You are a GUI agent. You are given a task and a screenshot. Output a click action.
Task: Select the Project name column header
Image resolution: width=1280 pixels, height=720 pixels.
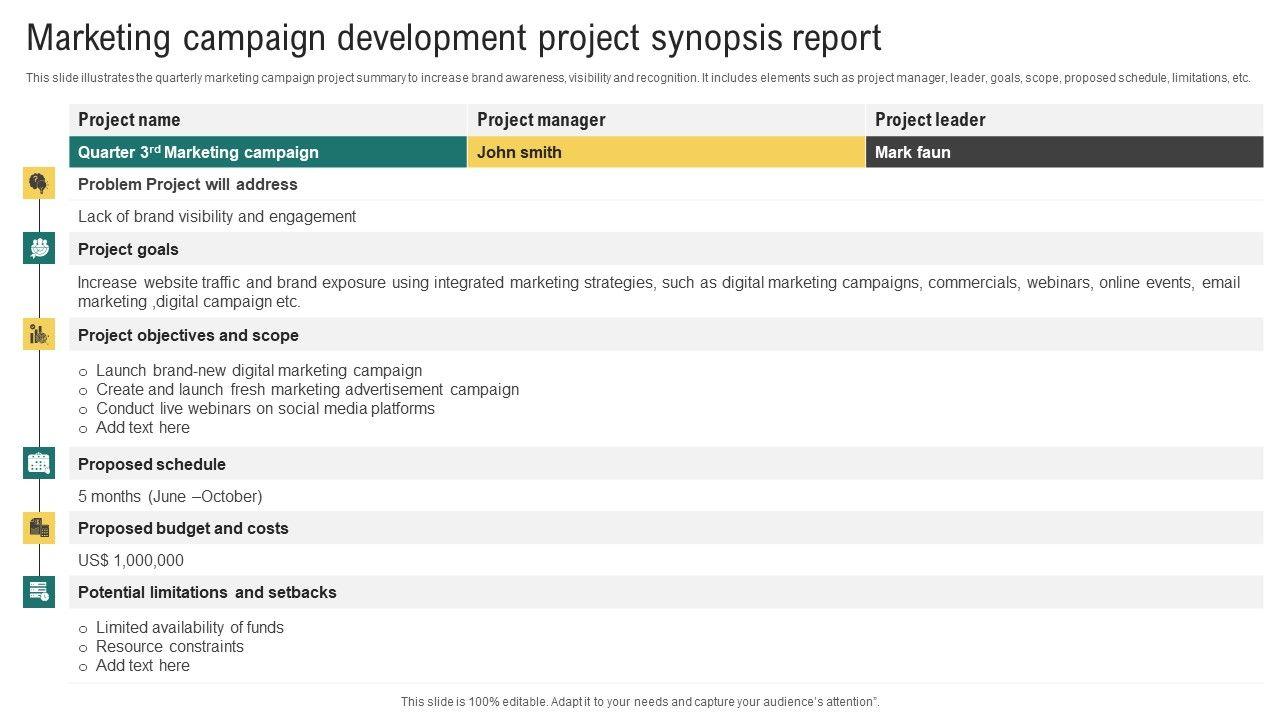tap(129, 120)
